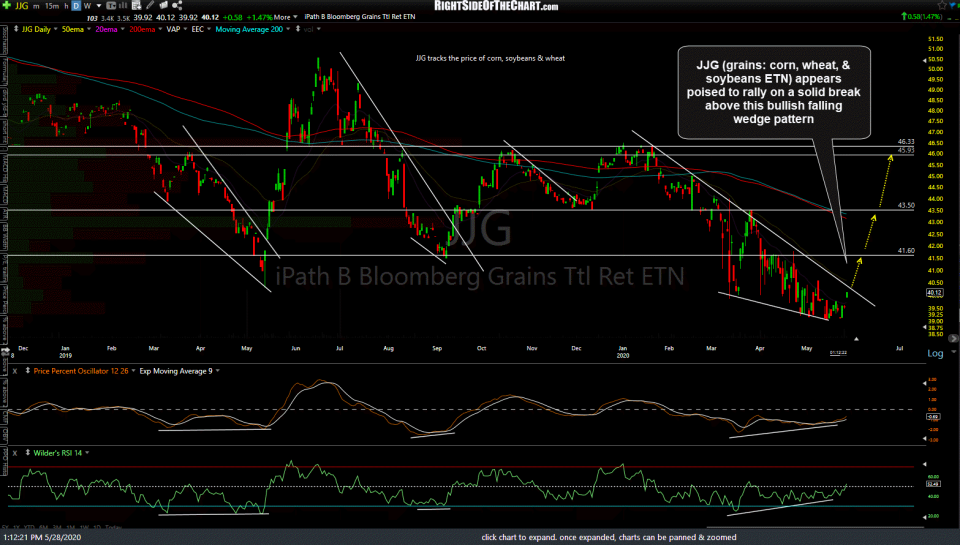960x545 pixels.
Task: Open the vol dropdown arrow
Action: (x=318, y=29)
